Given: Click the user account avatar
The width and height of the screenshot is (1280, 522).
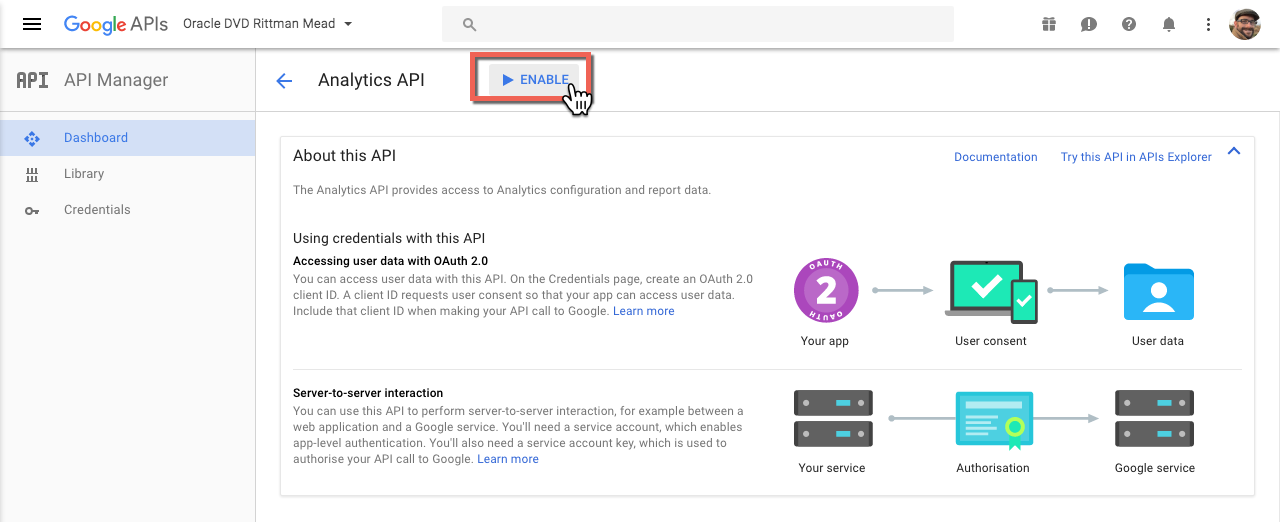Looking at the screenshot, I should (1245, 24).
